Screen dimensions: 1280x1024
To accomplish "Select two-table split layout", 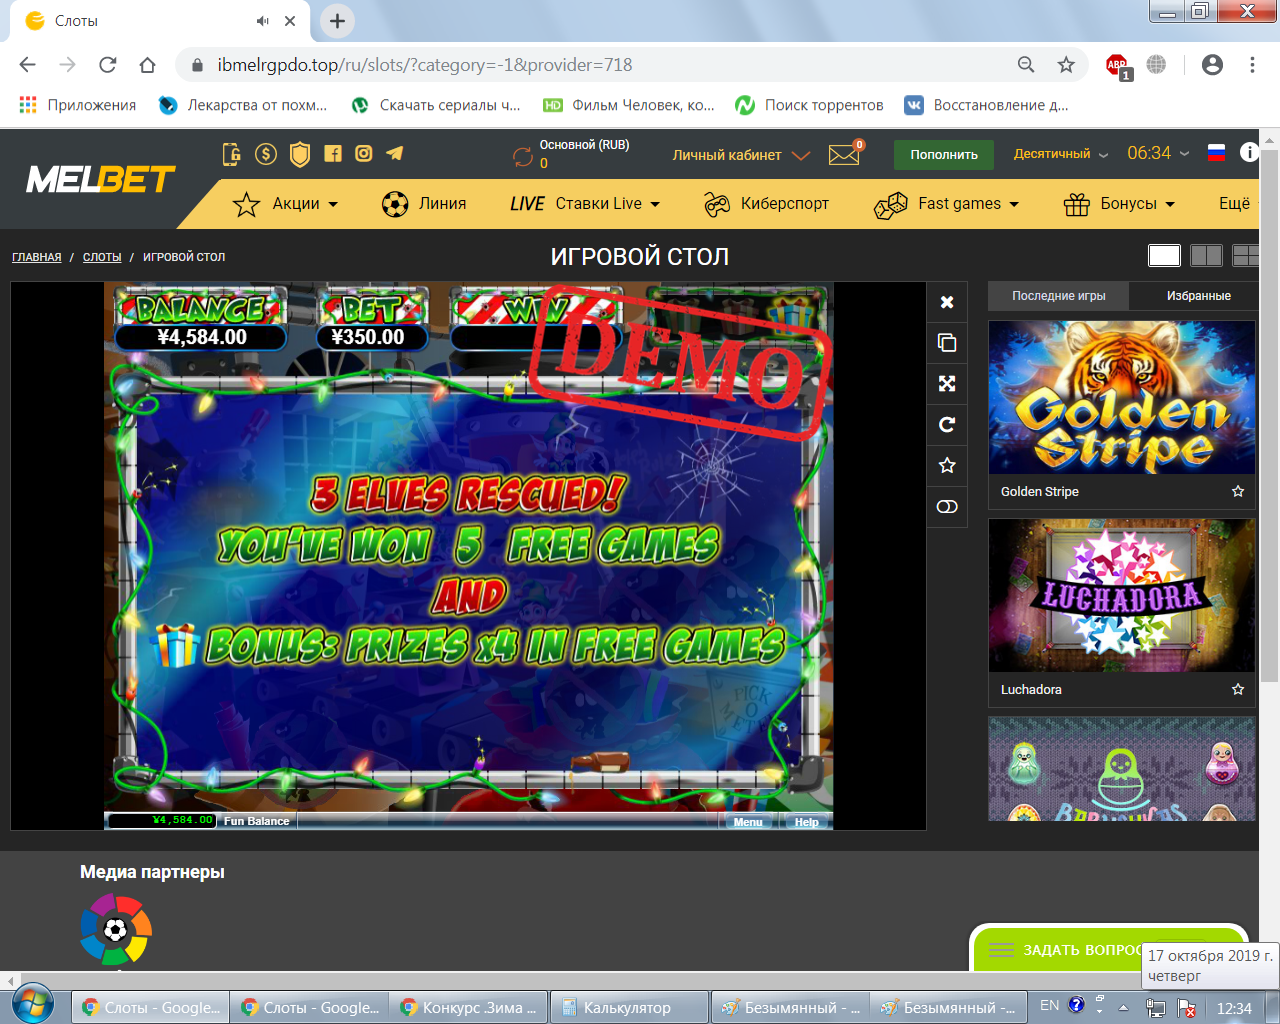I will 1206,256.
